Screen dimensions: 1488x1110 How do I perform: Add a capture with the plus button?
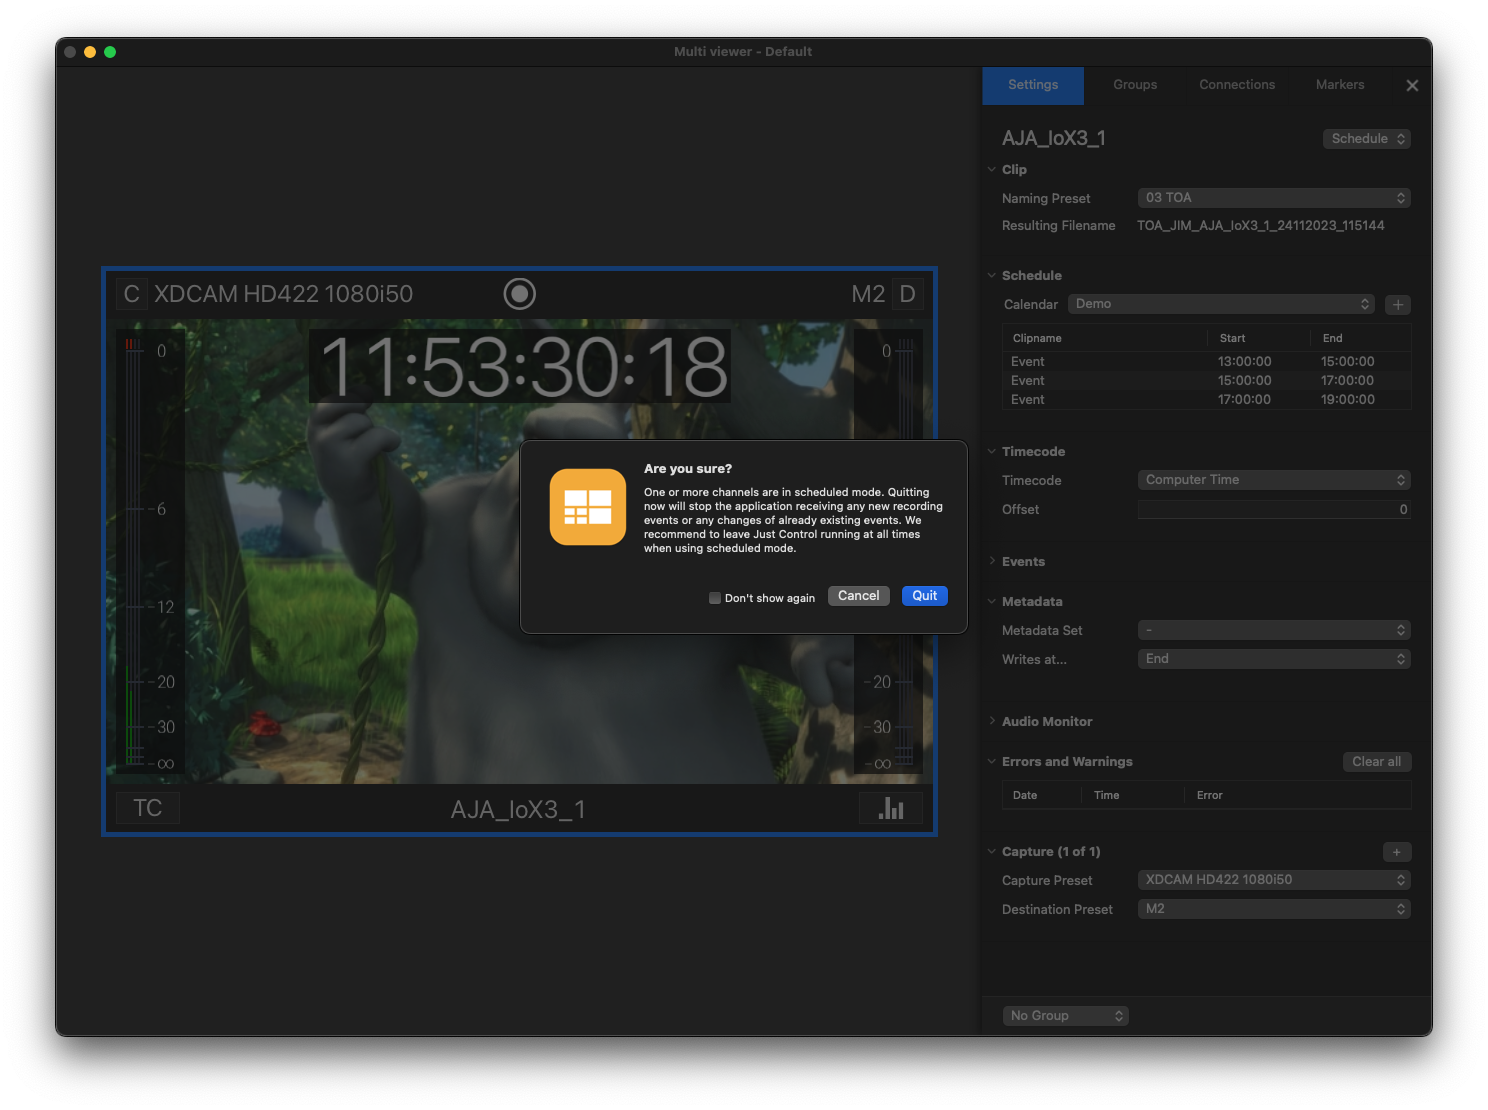pos(1397,852)
